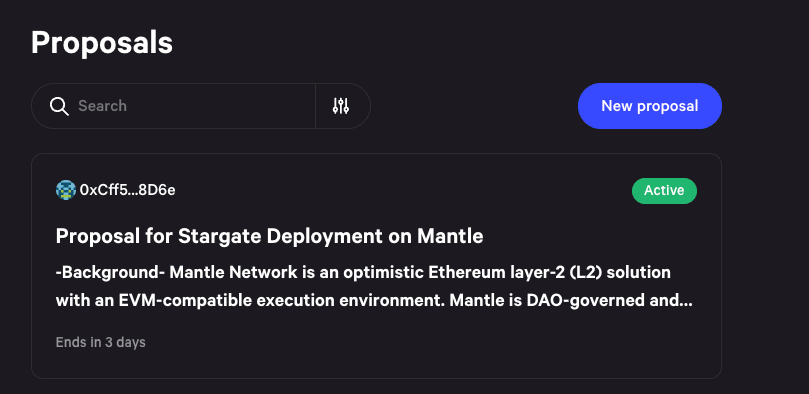Open Proposal for Stargate Deployment on Mantle

pos(269,236)
